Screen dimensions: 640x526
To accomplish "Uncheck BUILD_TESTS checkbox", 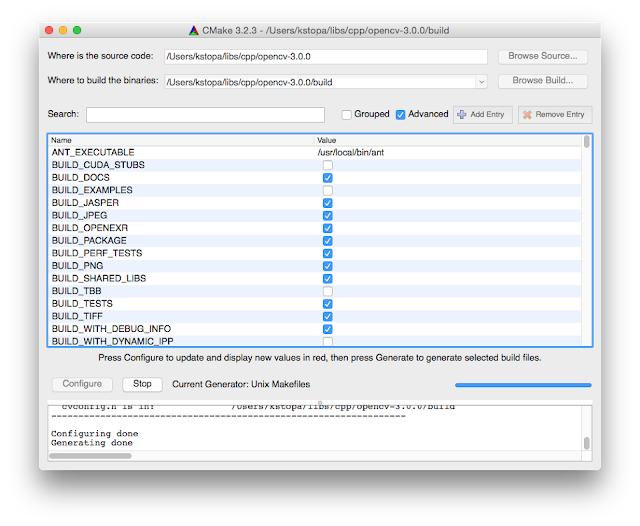I will pyautogui.click(x=328, y=304).
